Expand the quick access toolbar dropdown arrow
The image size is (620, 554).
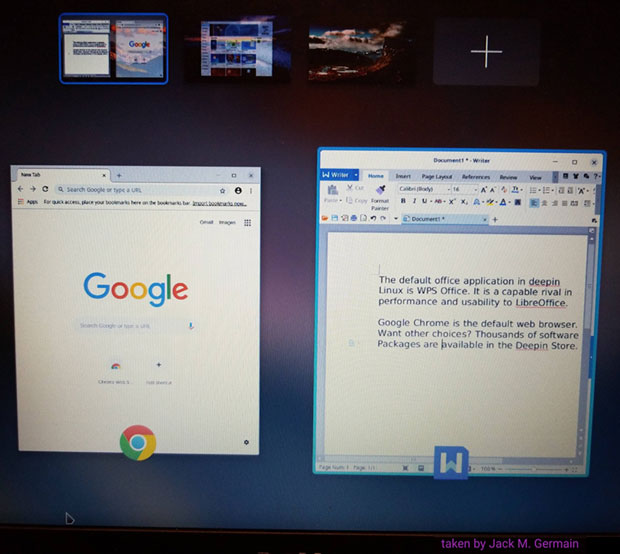point(396,218)
